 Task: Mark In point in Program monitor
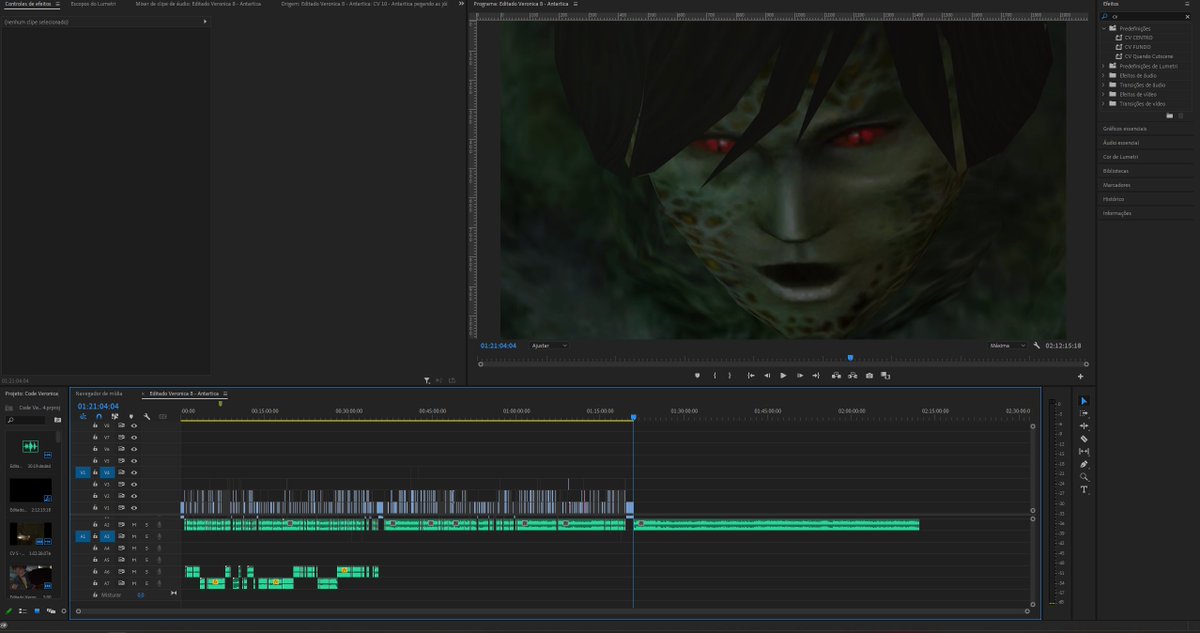click(715, 376)
